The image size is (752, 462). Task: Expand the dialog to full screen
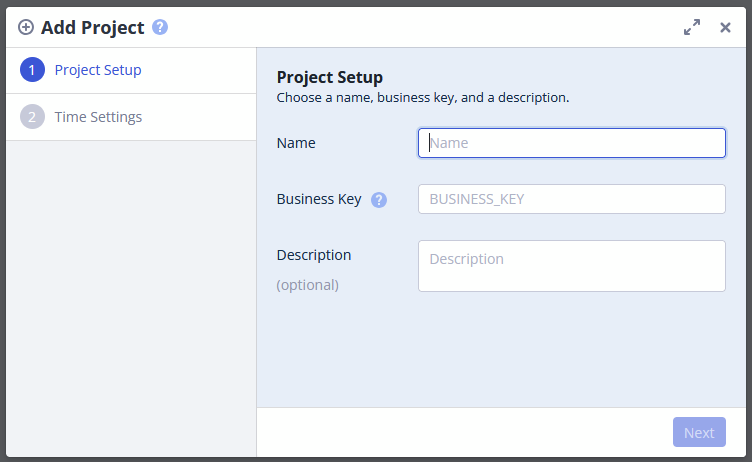click(x=692, y=27)
